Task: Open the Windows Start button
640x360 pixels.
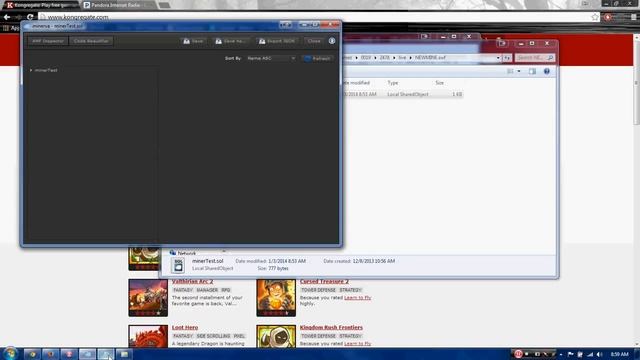Action: (10, 353)
